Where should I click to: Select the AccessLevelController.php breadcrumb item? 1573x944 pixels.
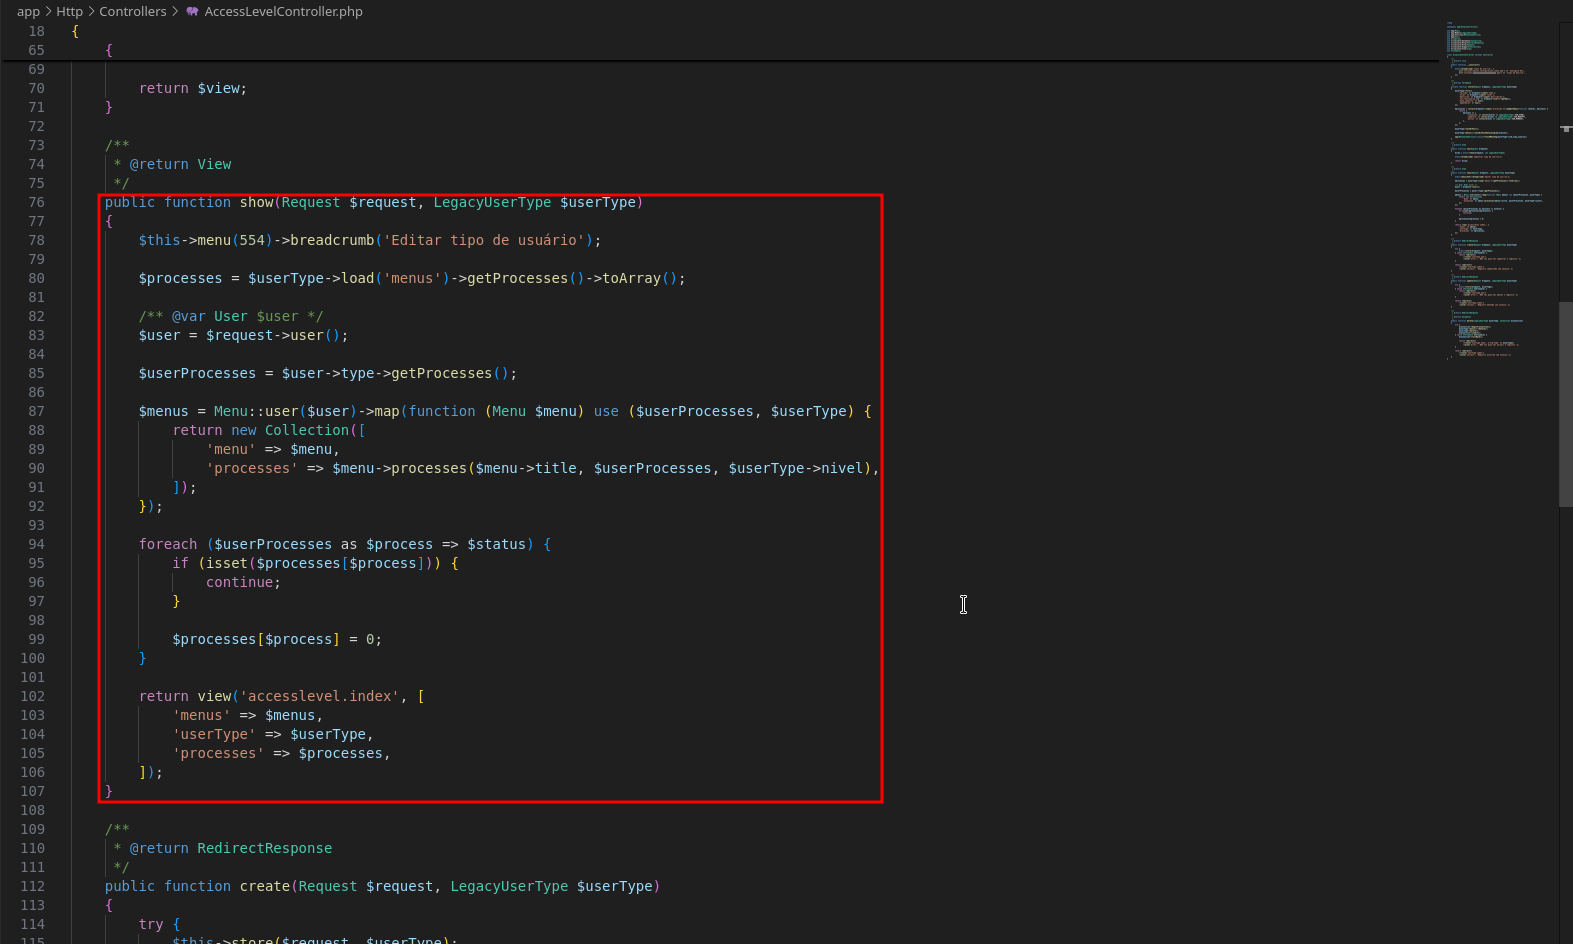click(283, 12)
